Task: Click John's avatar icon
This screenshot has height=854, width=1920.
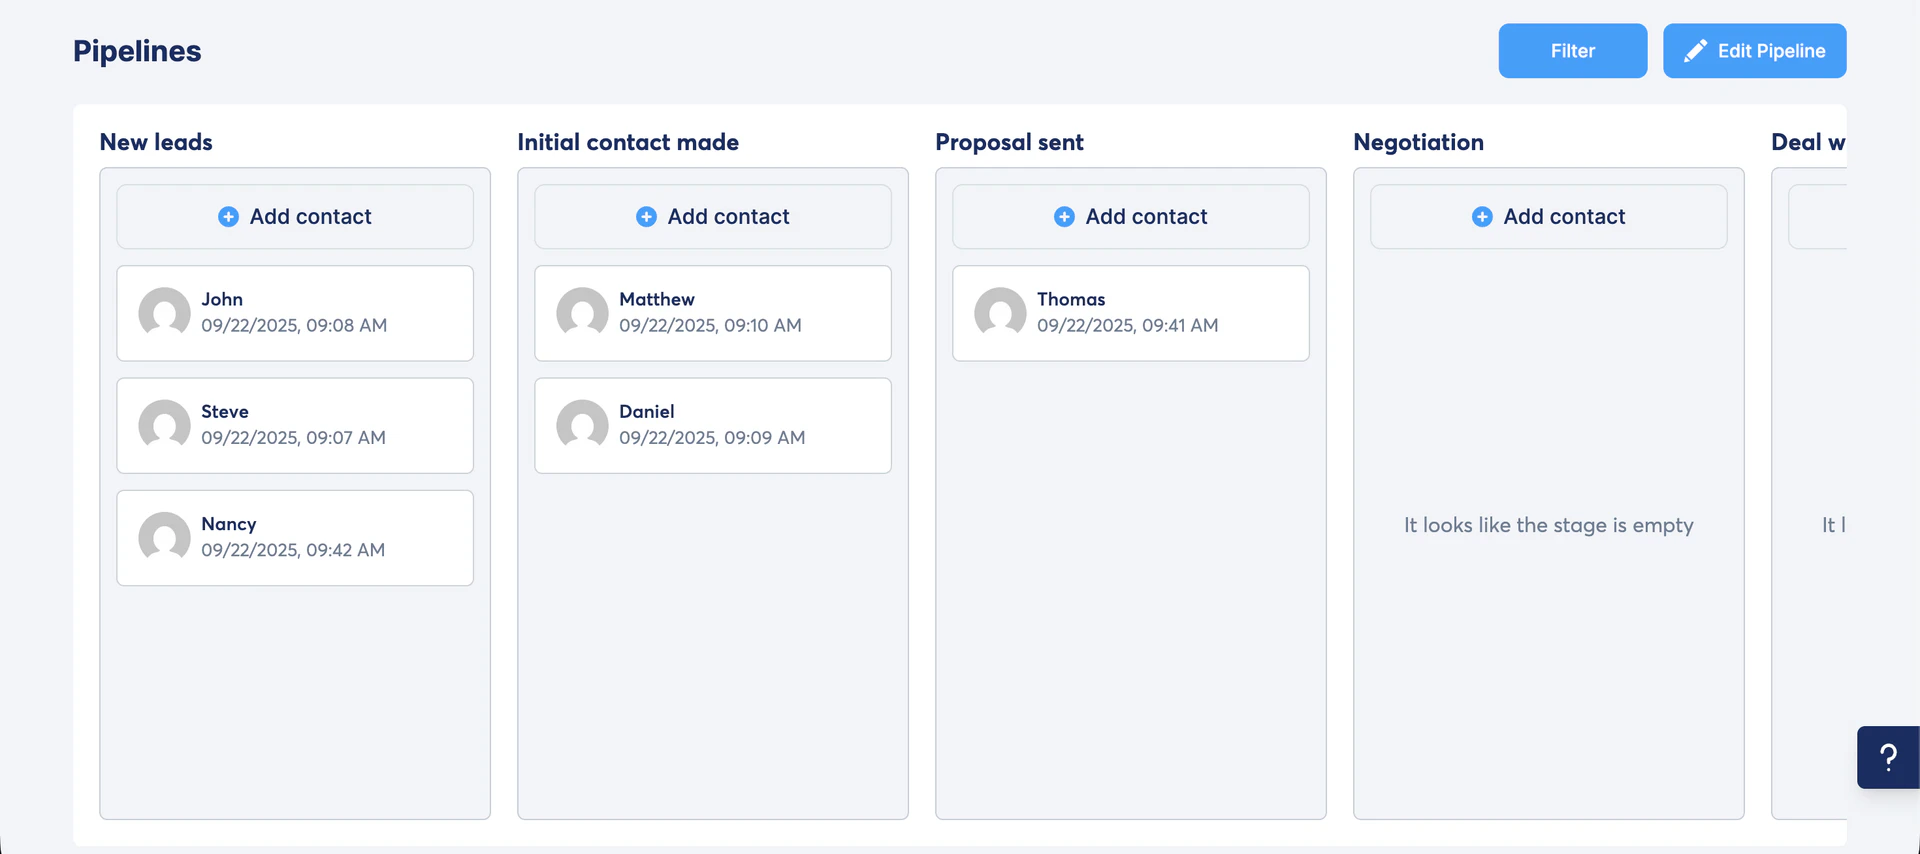Action: point(164,313)
